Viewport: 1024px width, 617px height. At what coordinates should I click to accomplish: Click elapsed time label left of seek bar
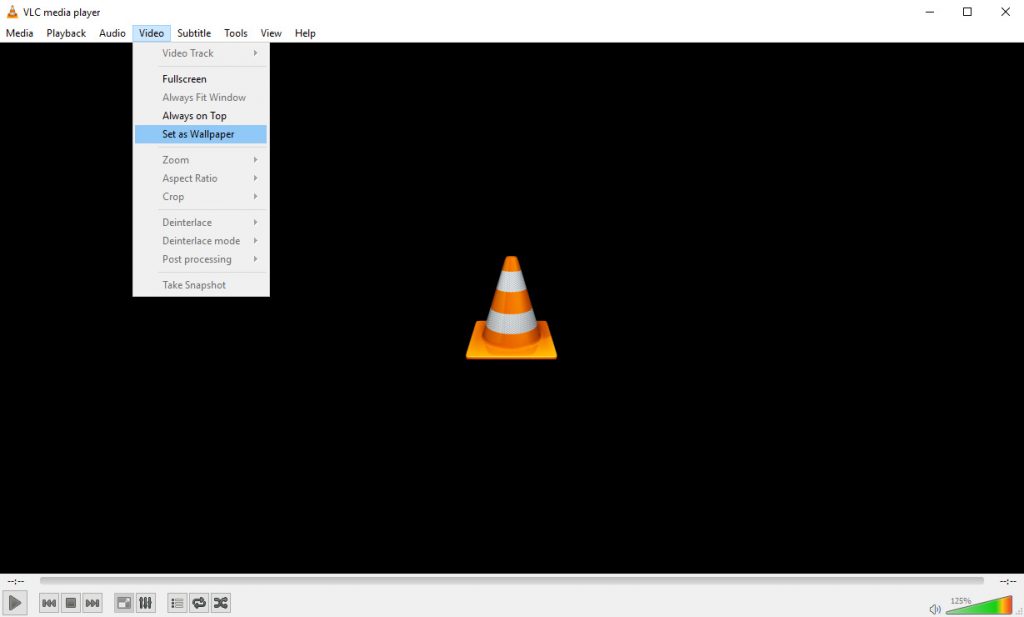(16, 581)
